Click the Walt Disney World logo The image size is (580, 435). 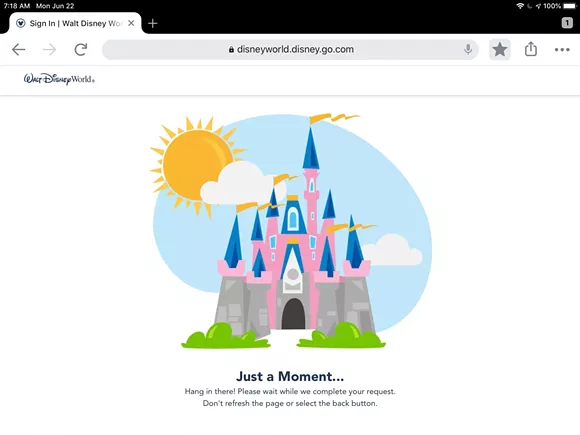(59, 79)
